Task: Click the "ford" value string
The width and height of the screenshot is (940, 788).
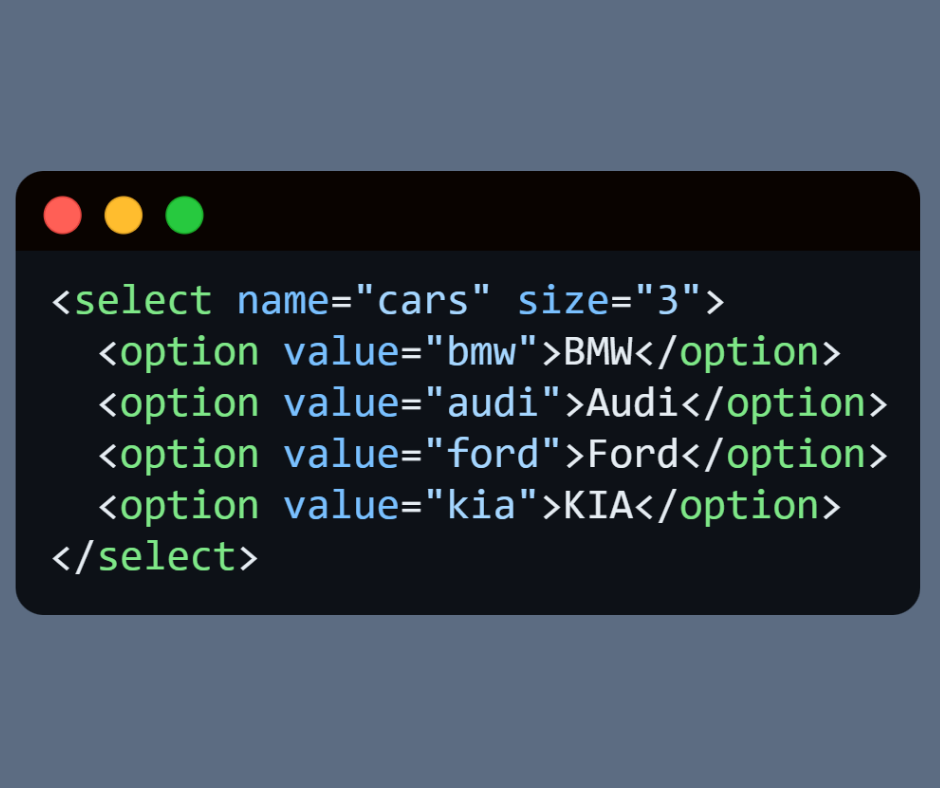Action: pyautogui.click(x=494, y=454)
